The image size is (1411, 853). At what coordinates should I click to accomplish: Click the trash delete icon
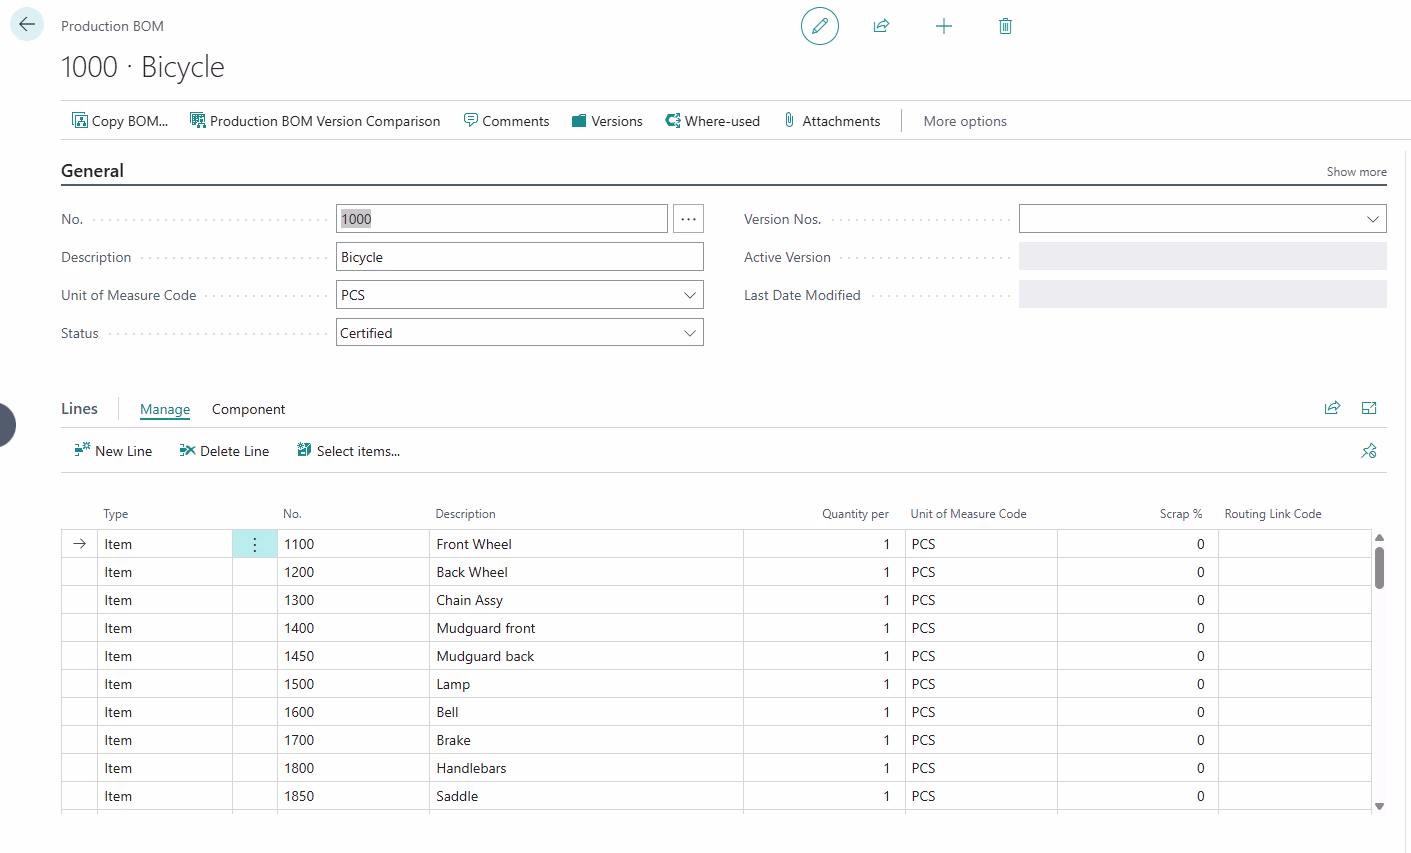pos(1005,26)
